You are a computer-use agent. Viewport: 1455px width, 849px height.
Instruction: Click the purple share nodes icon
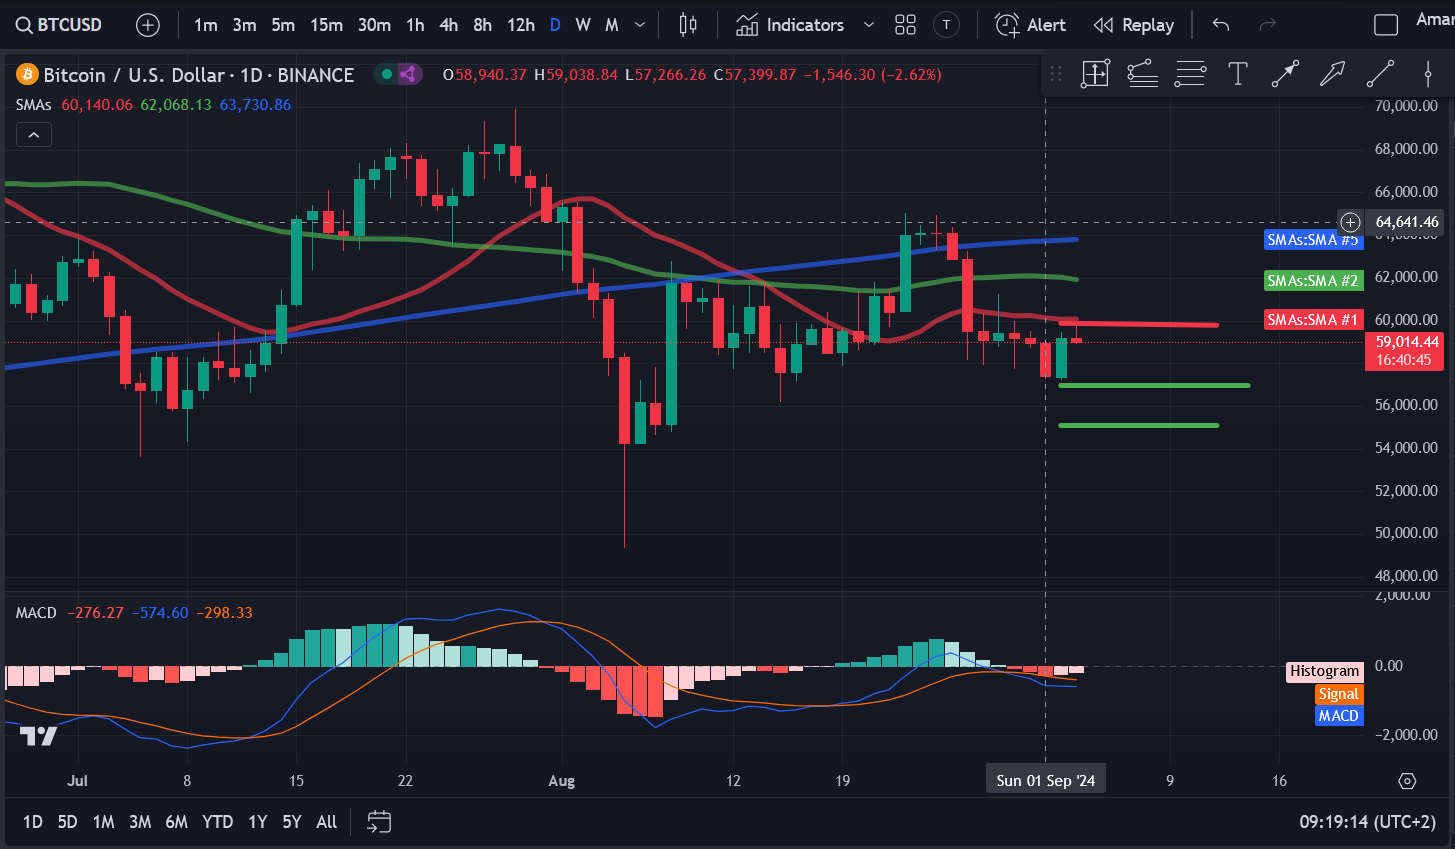408,74
